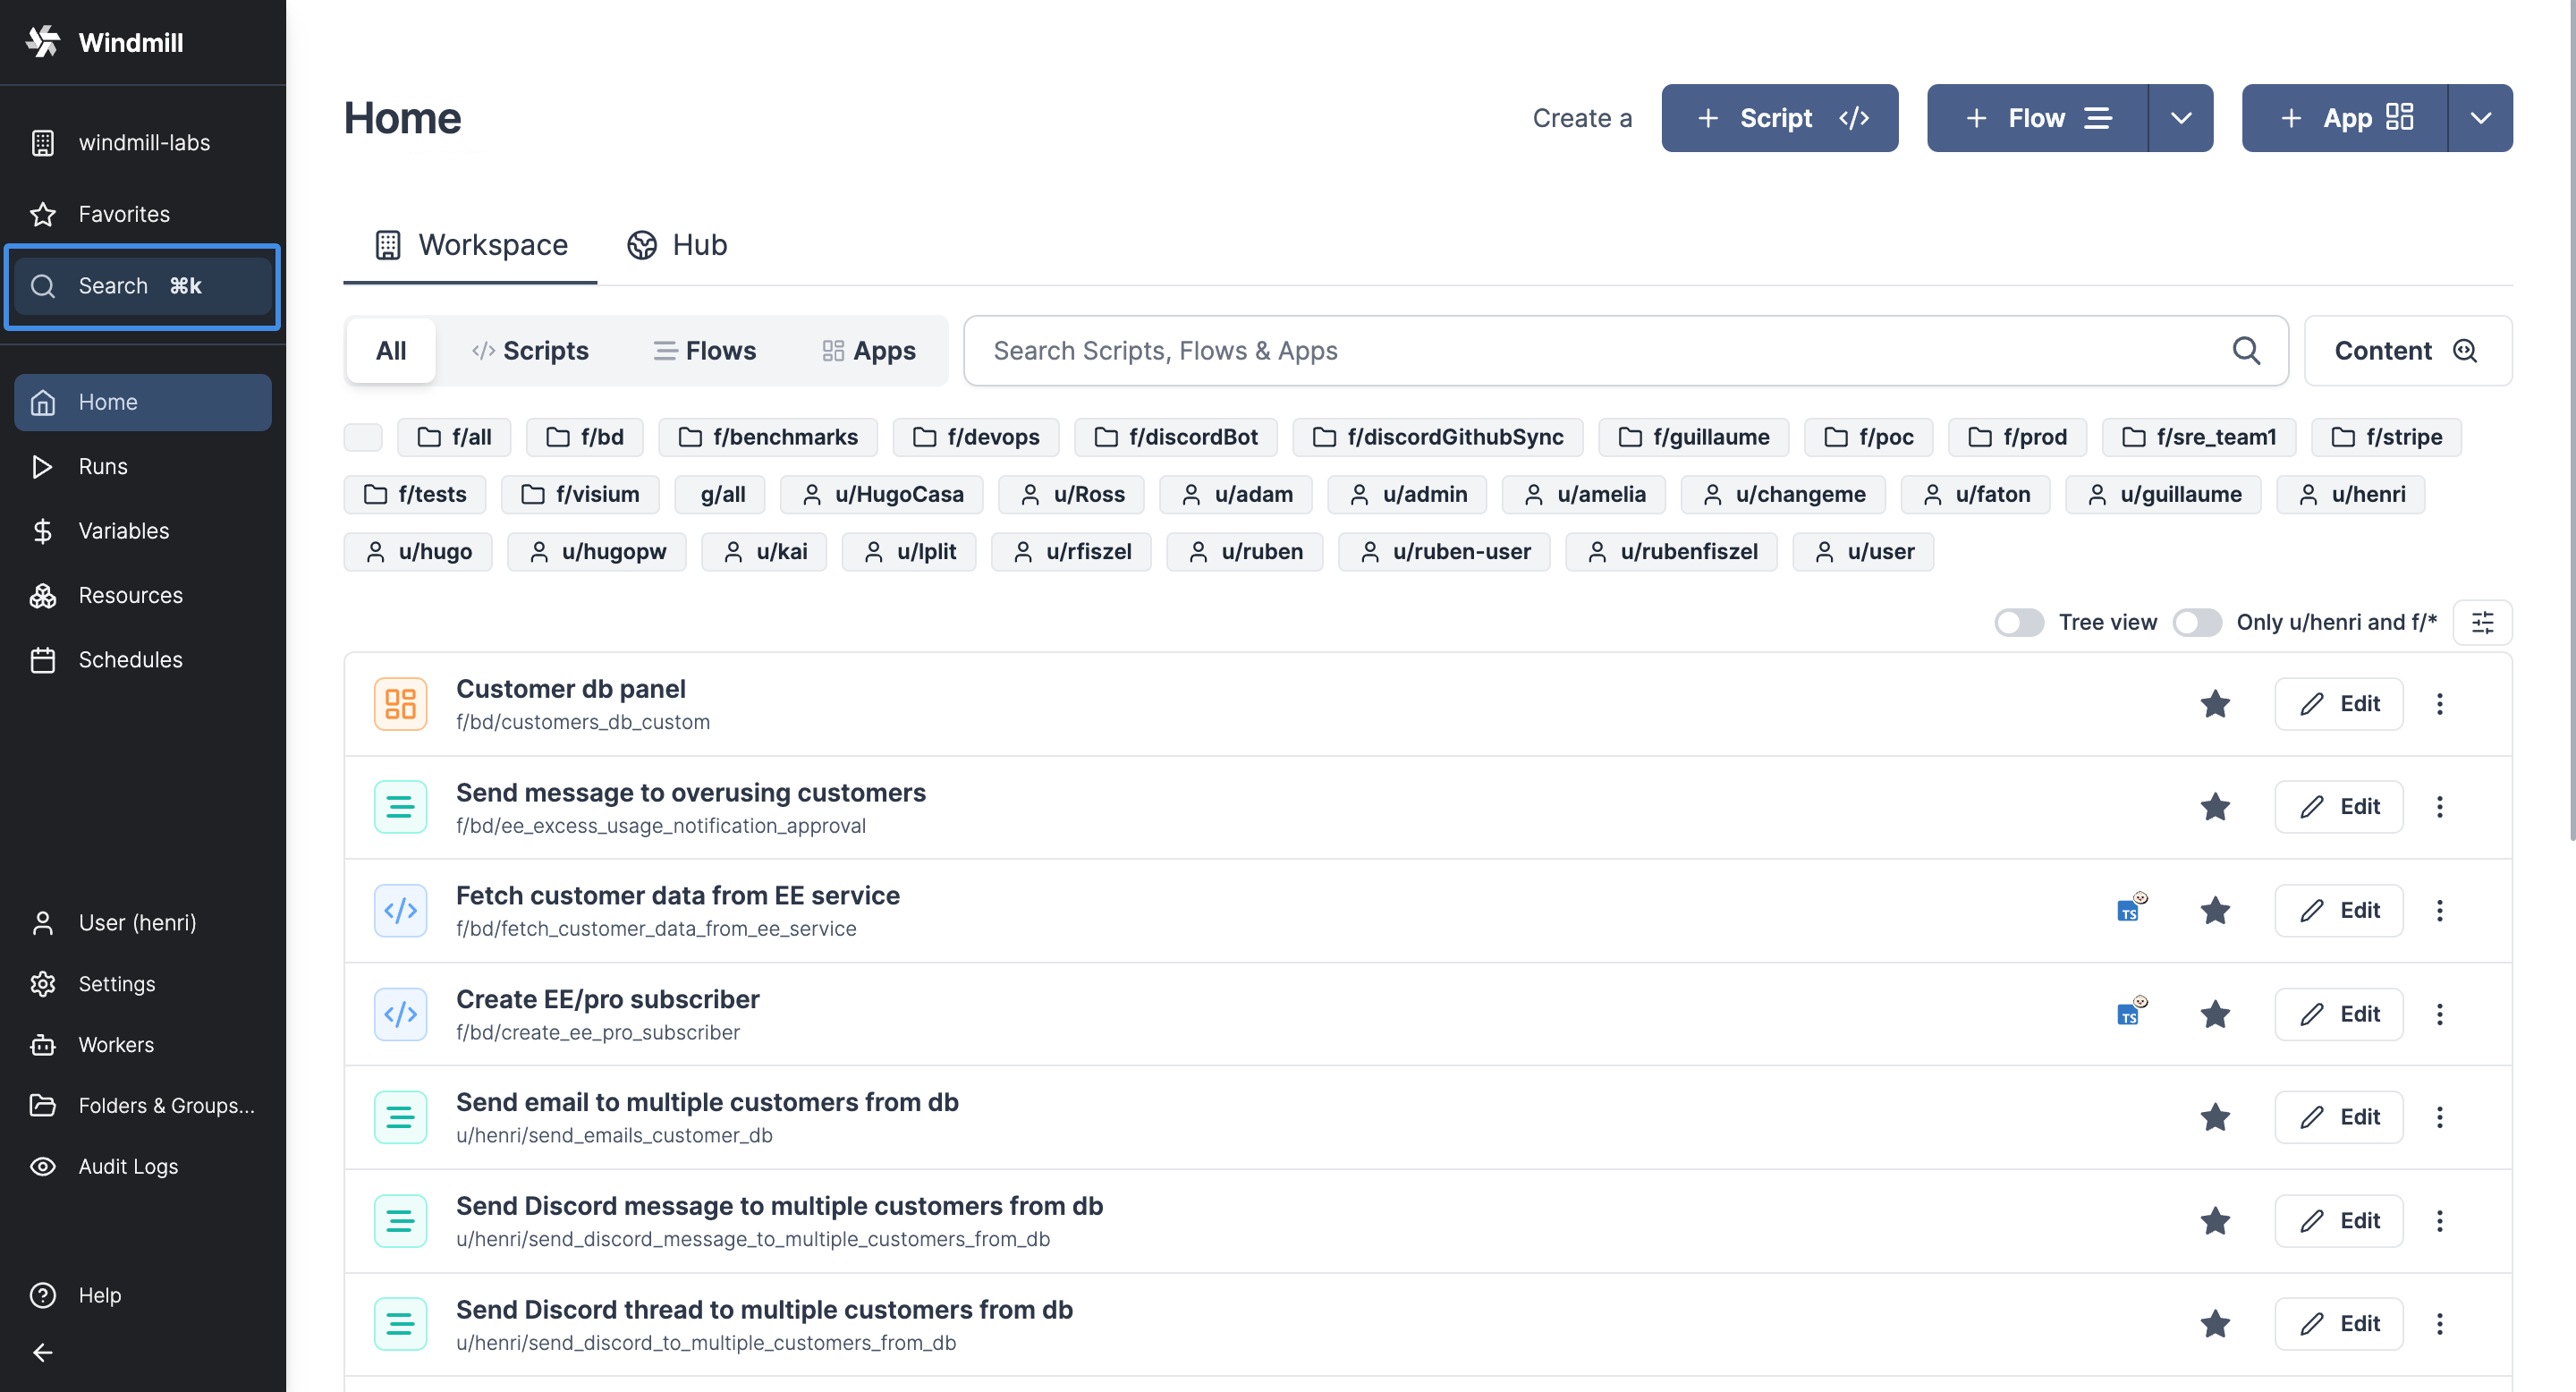Unfavorite the Customer db panel star

2215,703
